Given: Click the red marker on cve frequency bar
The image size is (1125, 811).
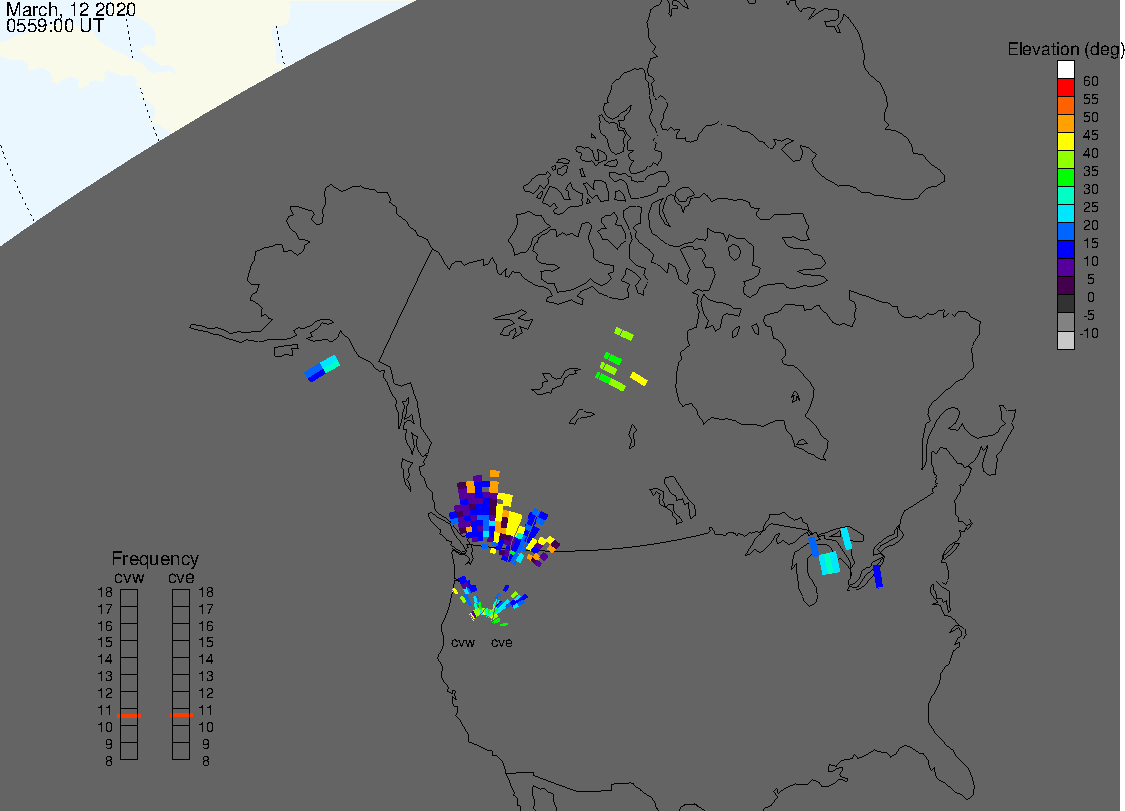Looking at the screenshot, I should click(182, 715).
